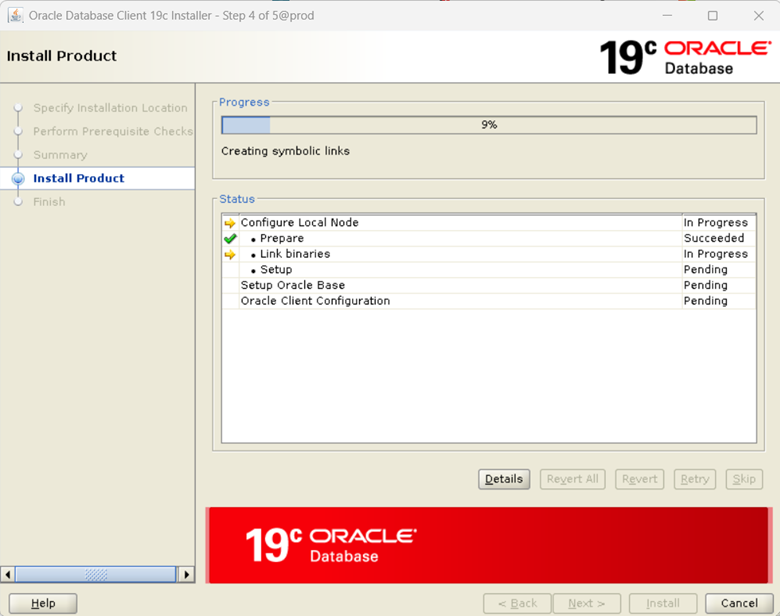Click the Succeeded status for Prepare
The height and width of the screenshot is (616, 780).
pyautogui.click(x=714, y=238)
